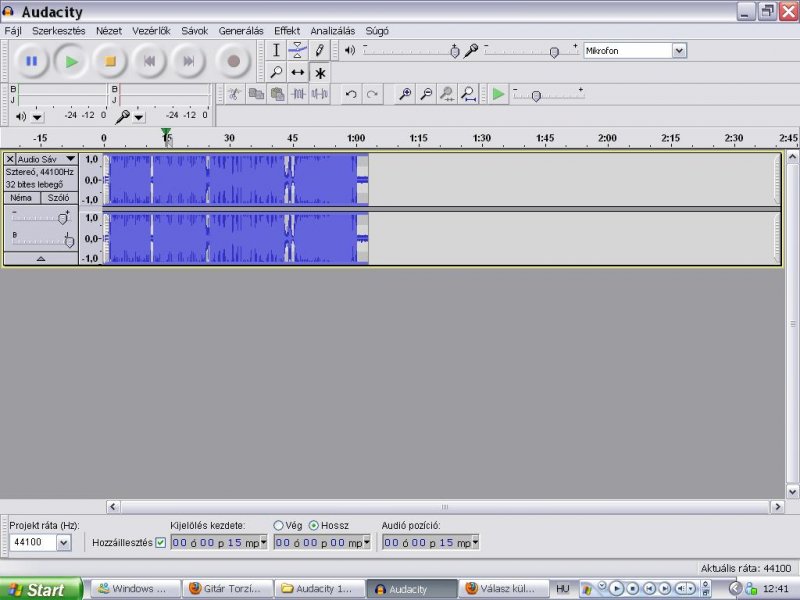Open the Windows Start button
Viewport: 800px width, 600px height.
[x=41, y=589]
